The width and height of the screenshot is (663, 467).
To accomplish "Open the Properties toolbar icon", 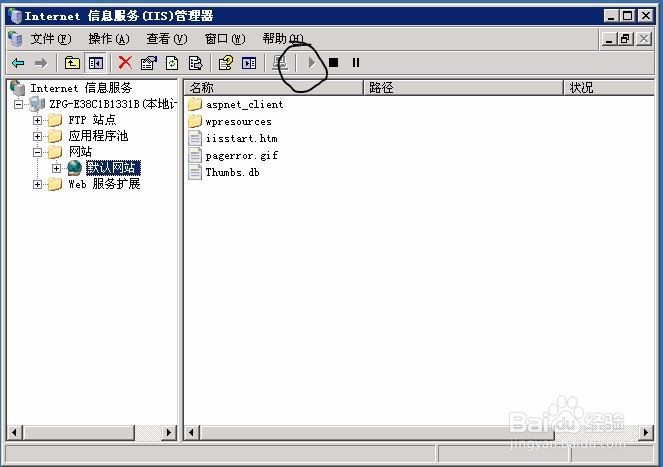I will 148,63.
